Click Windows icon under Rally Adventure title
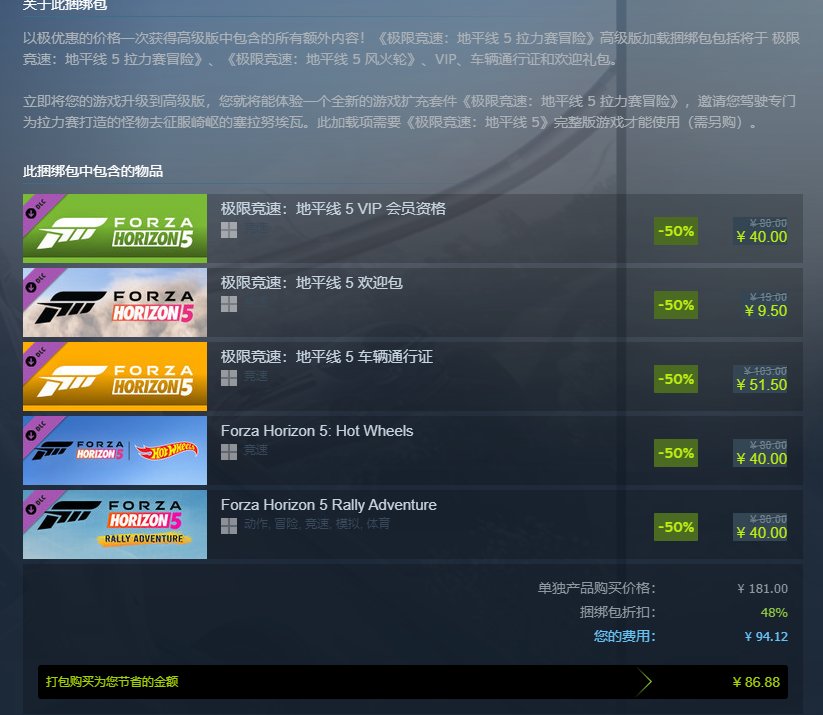The height and width of the screenshot is (715, 823). tap(229, 526)
